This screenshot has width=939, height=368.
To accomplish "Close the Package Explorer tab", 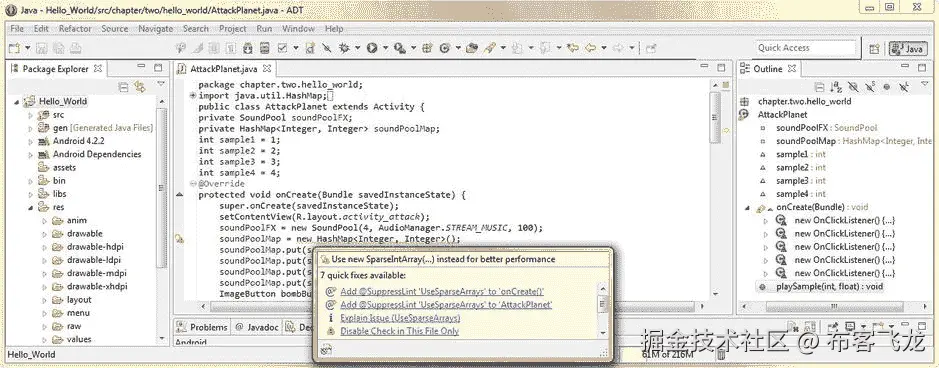I will (98, 69).
